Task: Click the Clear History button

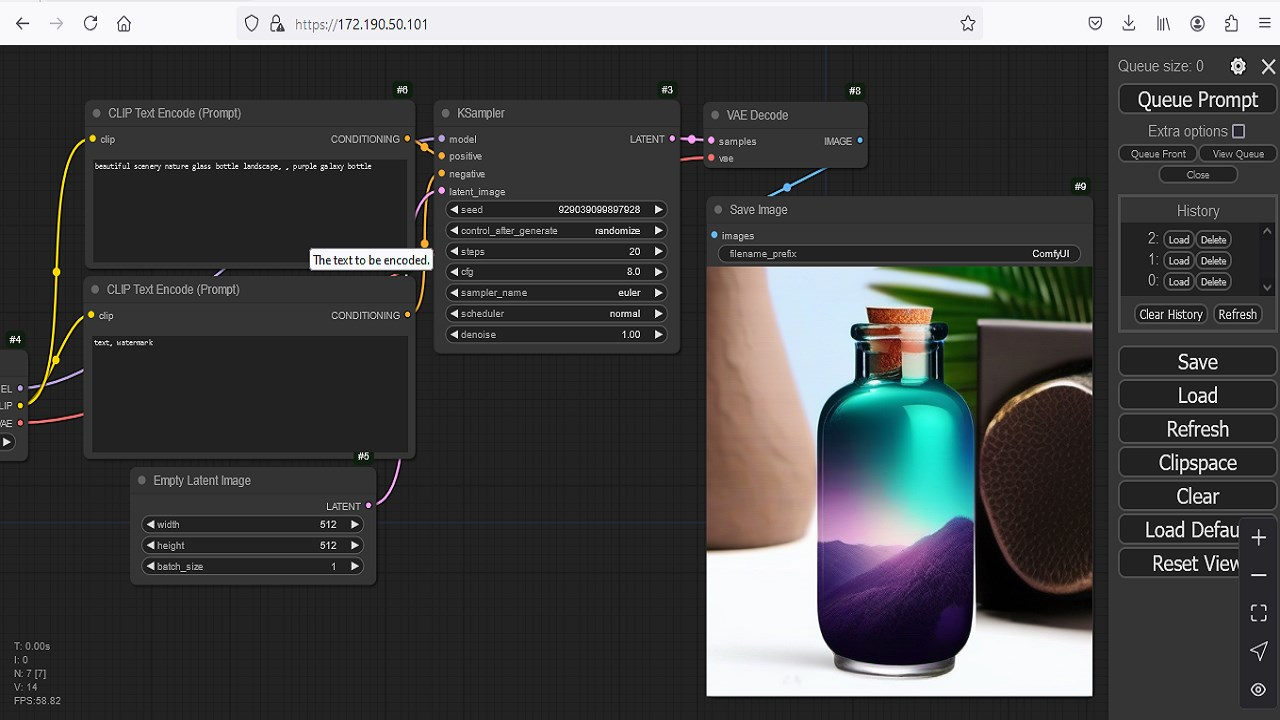Action: [x=1170, y=314]
